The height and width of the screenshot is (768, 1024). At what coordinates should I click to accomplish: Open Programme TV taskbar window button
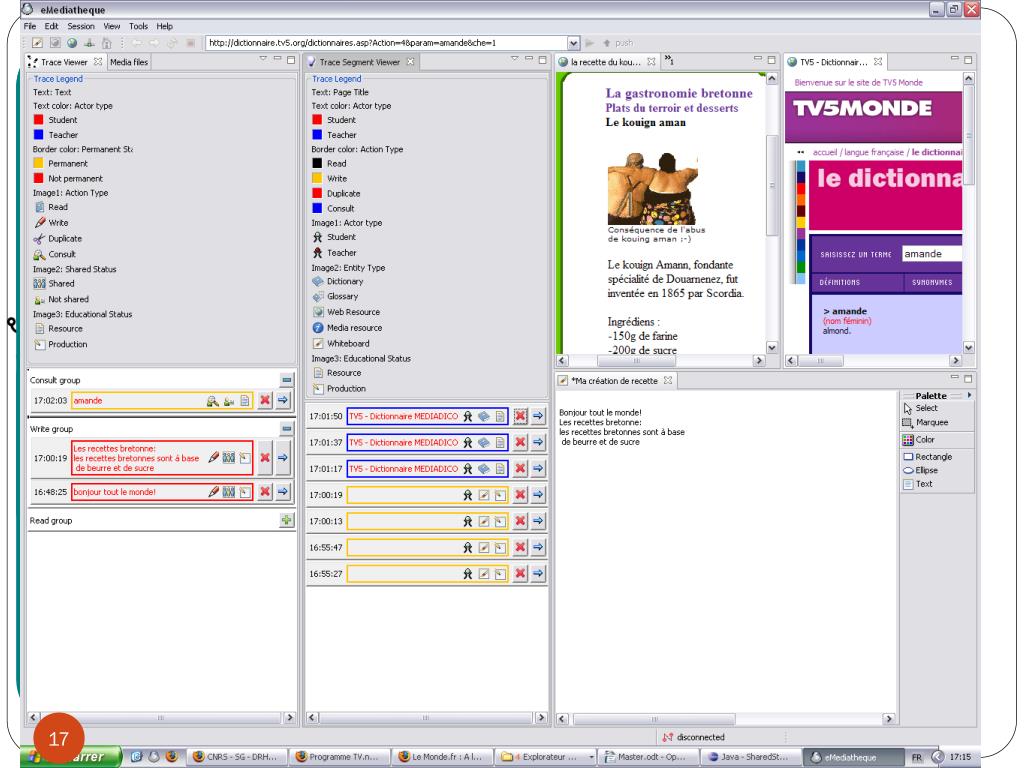pos(338,757)
